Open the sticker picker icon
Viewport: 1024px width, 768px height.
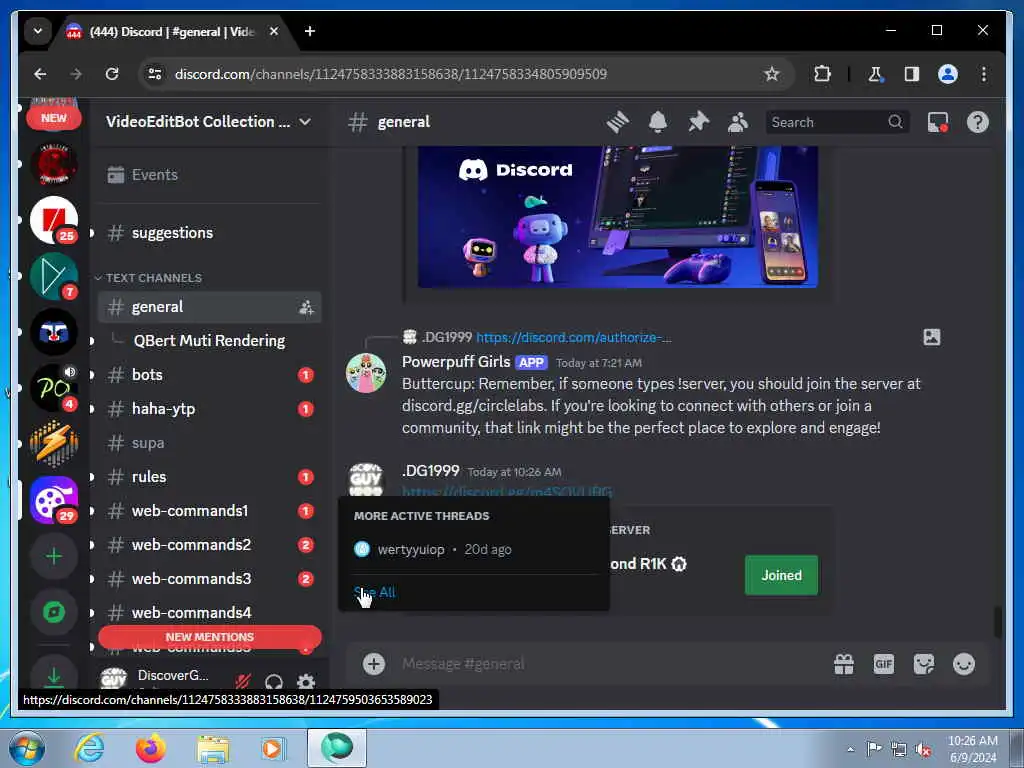pyautogui.click(x=923, y=664)
